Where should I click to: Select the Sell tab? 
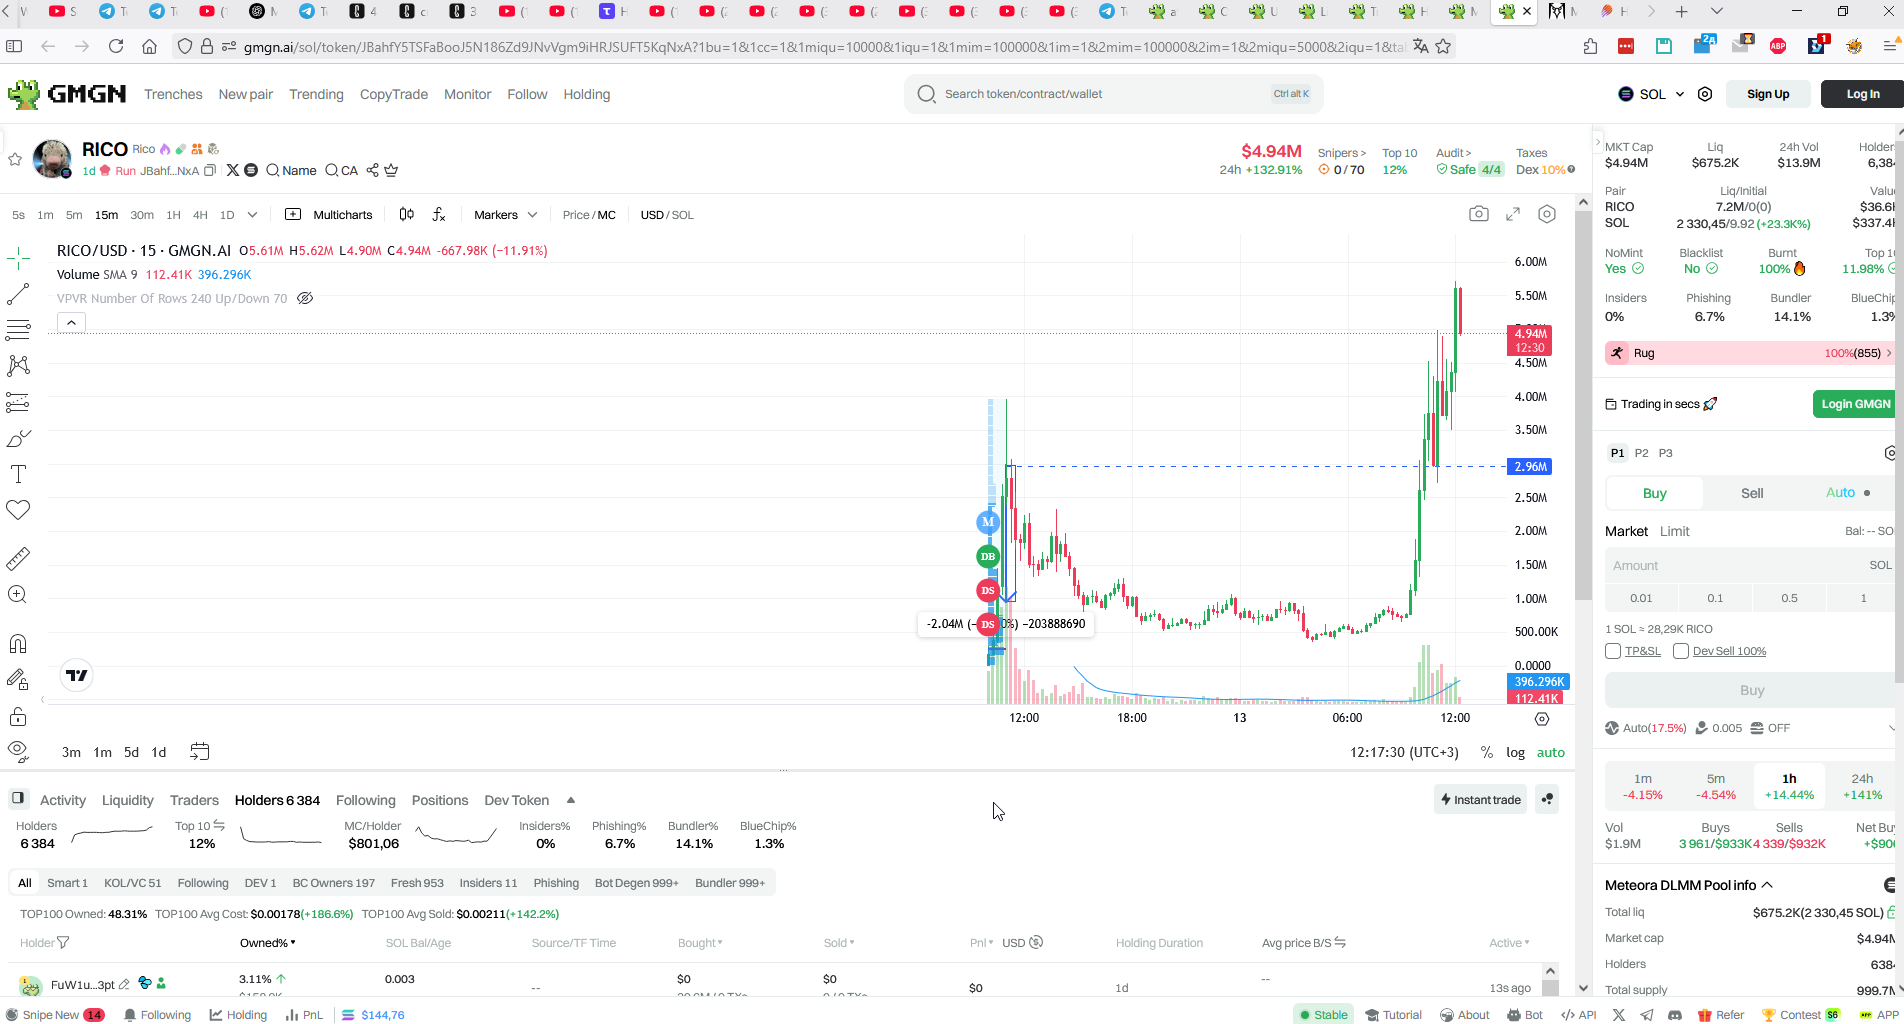[1752, 493]
